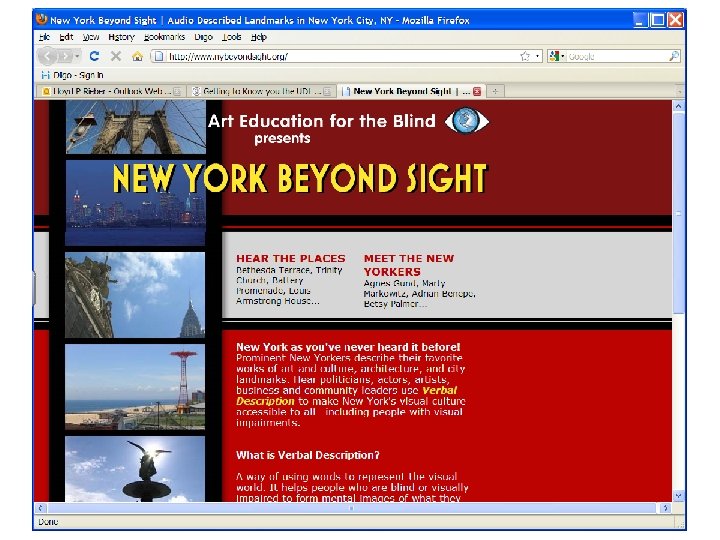
Task: Click the horizontal scrollbar right arrow
Action: (665, 508)
